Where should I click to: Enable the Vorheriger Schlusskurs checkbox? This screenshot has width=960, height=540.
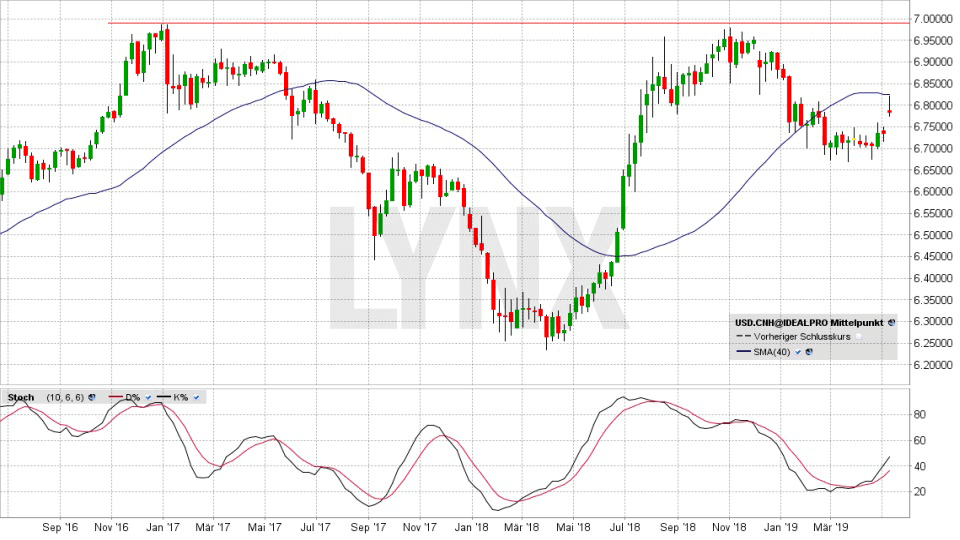[x=858, y=337]
